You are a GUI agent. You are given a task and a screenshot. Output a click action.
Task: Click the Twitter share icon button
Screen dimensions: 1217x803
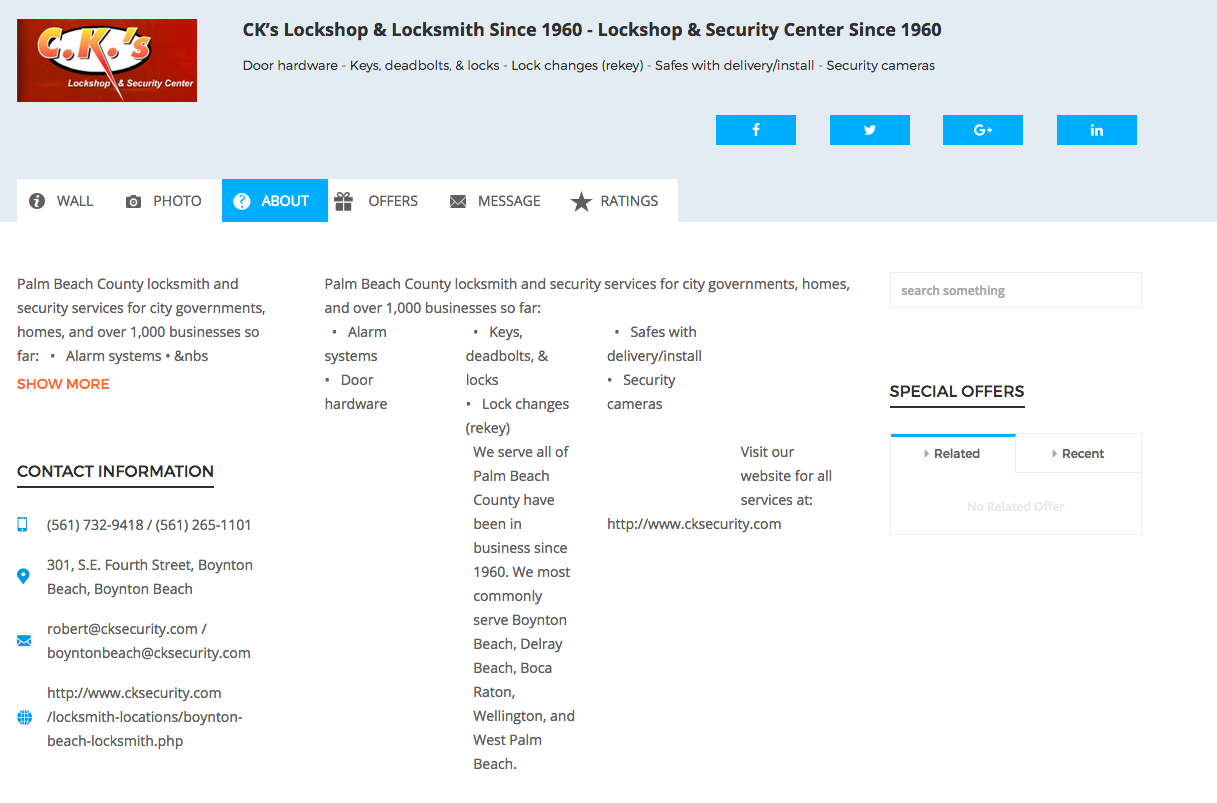(x=870, y=130)
